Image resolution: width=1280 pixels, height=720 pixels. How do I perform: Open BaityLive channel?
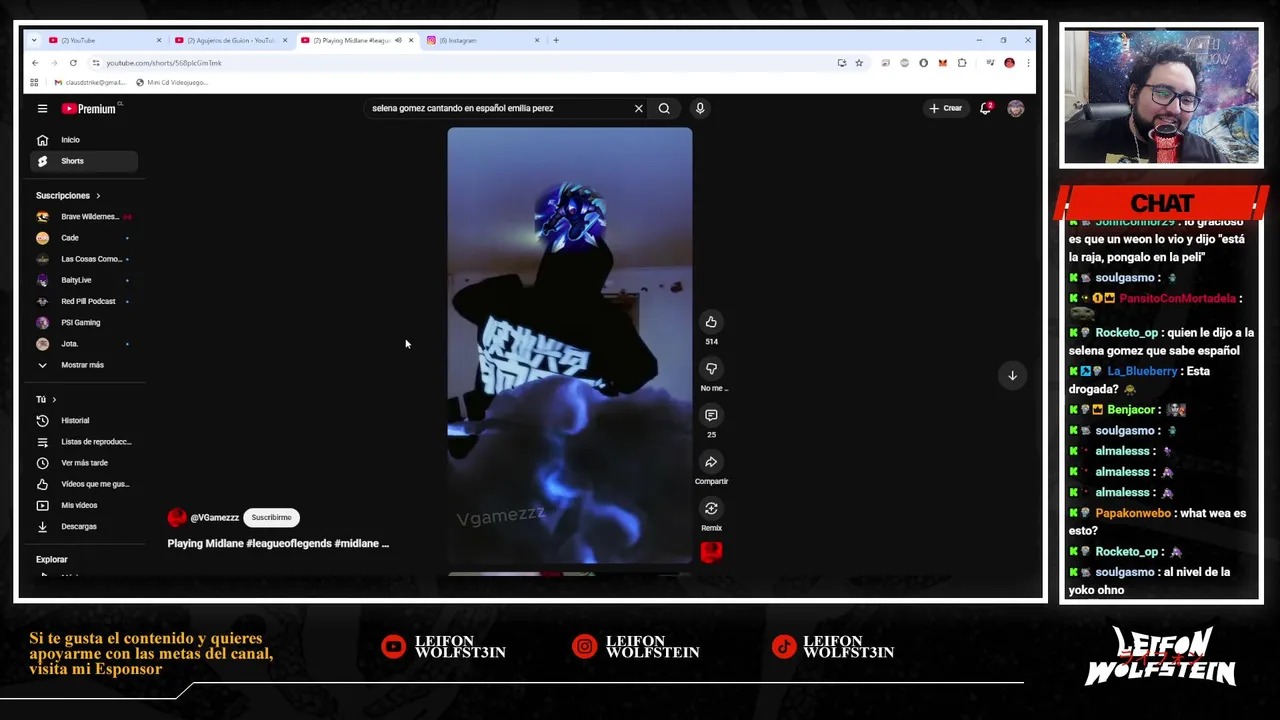click(84, 280)
